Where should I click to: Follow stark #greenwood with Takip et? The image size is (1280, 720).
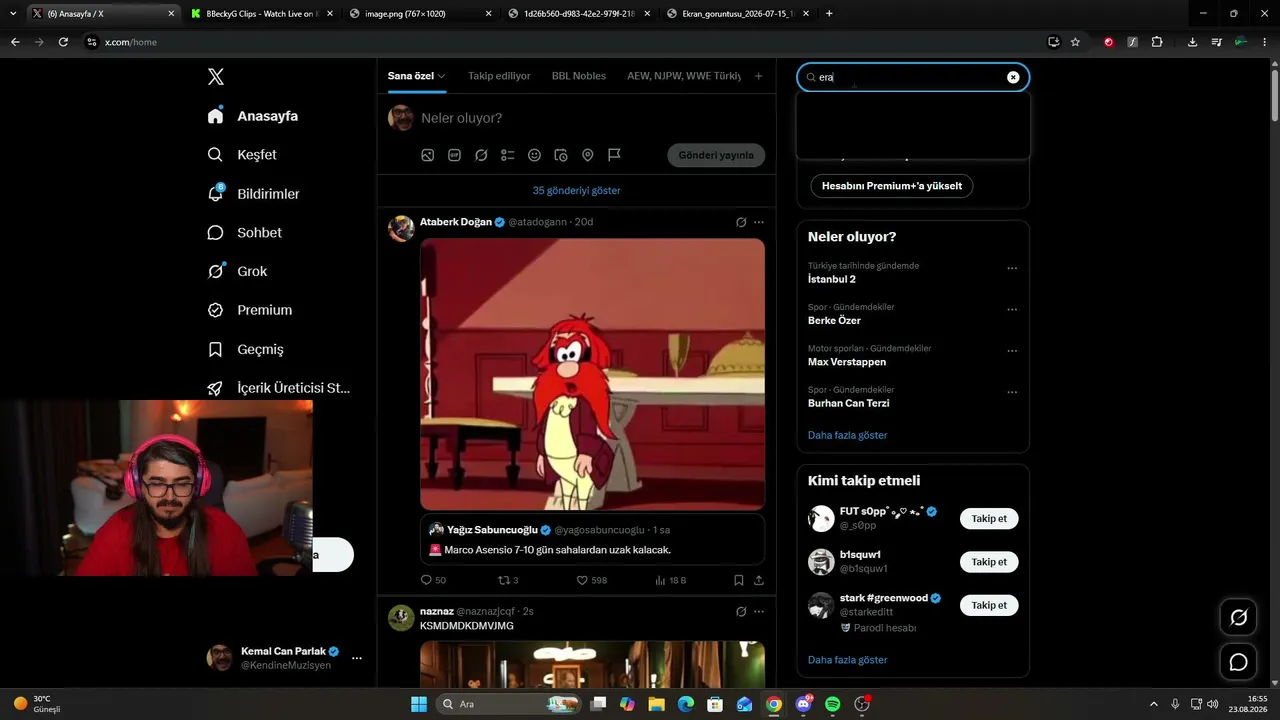[x=989, y=605]
